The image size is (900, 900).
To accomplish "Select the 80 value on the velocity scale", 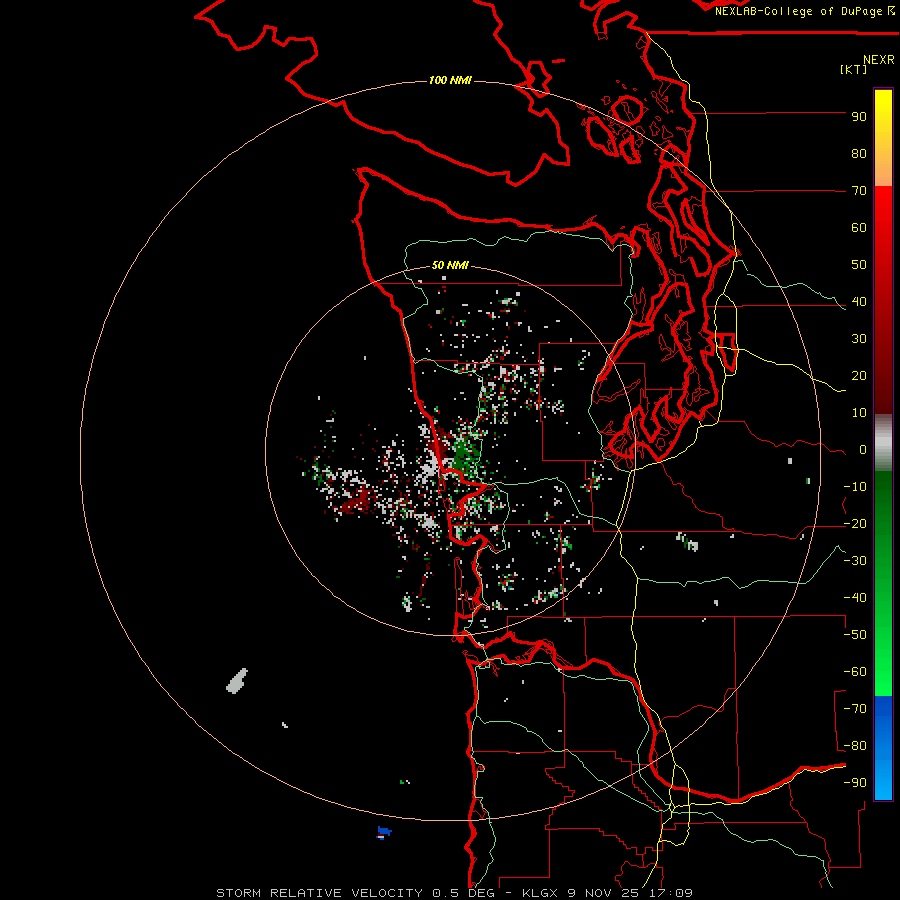I will point(859,153).
